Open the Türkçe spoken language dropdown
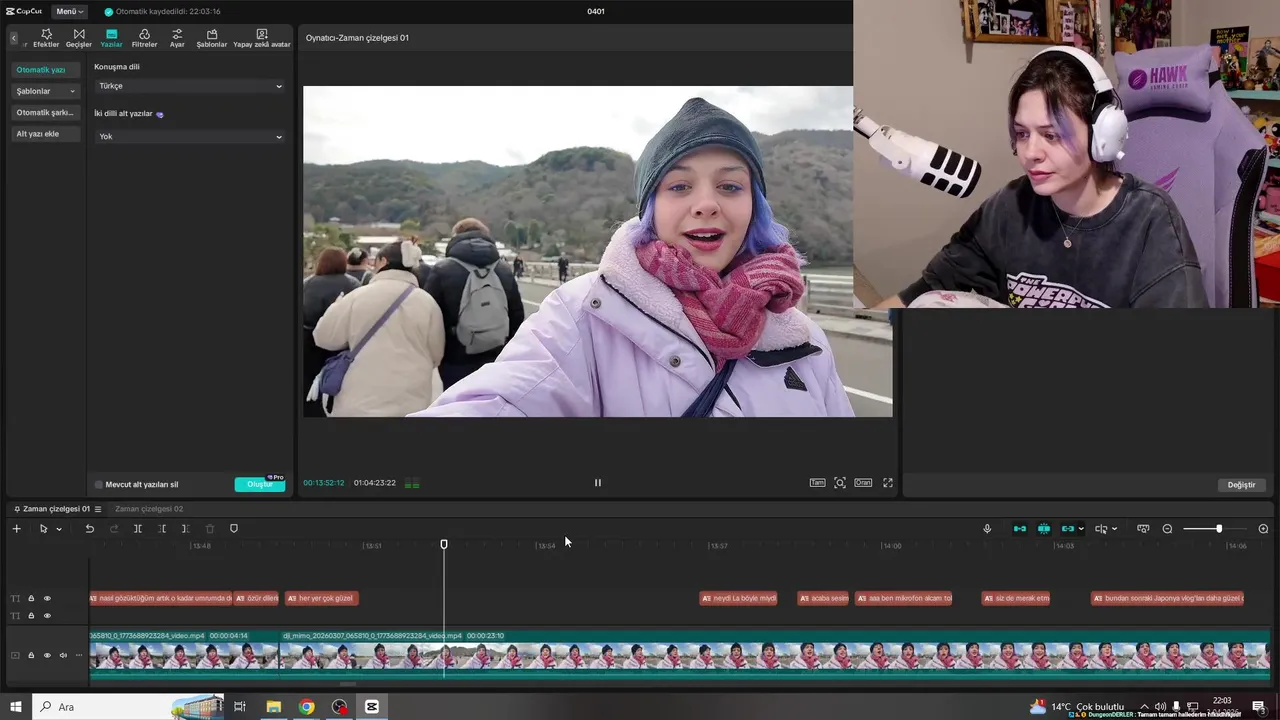1280x720 pixels. click(189, 86)
